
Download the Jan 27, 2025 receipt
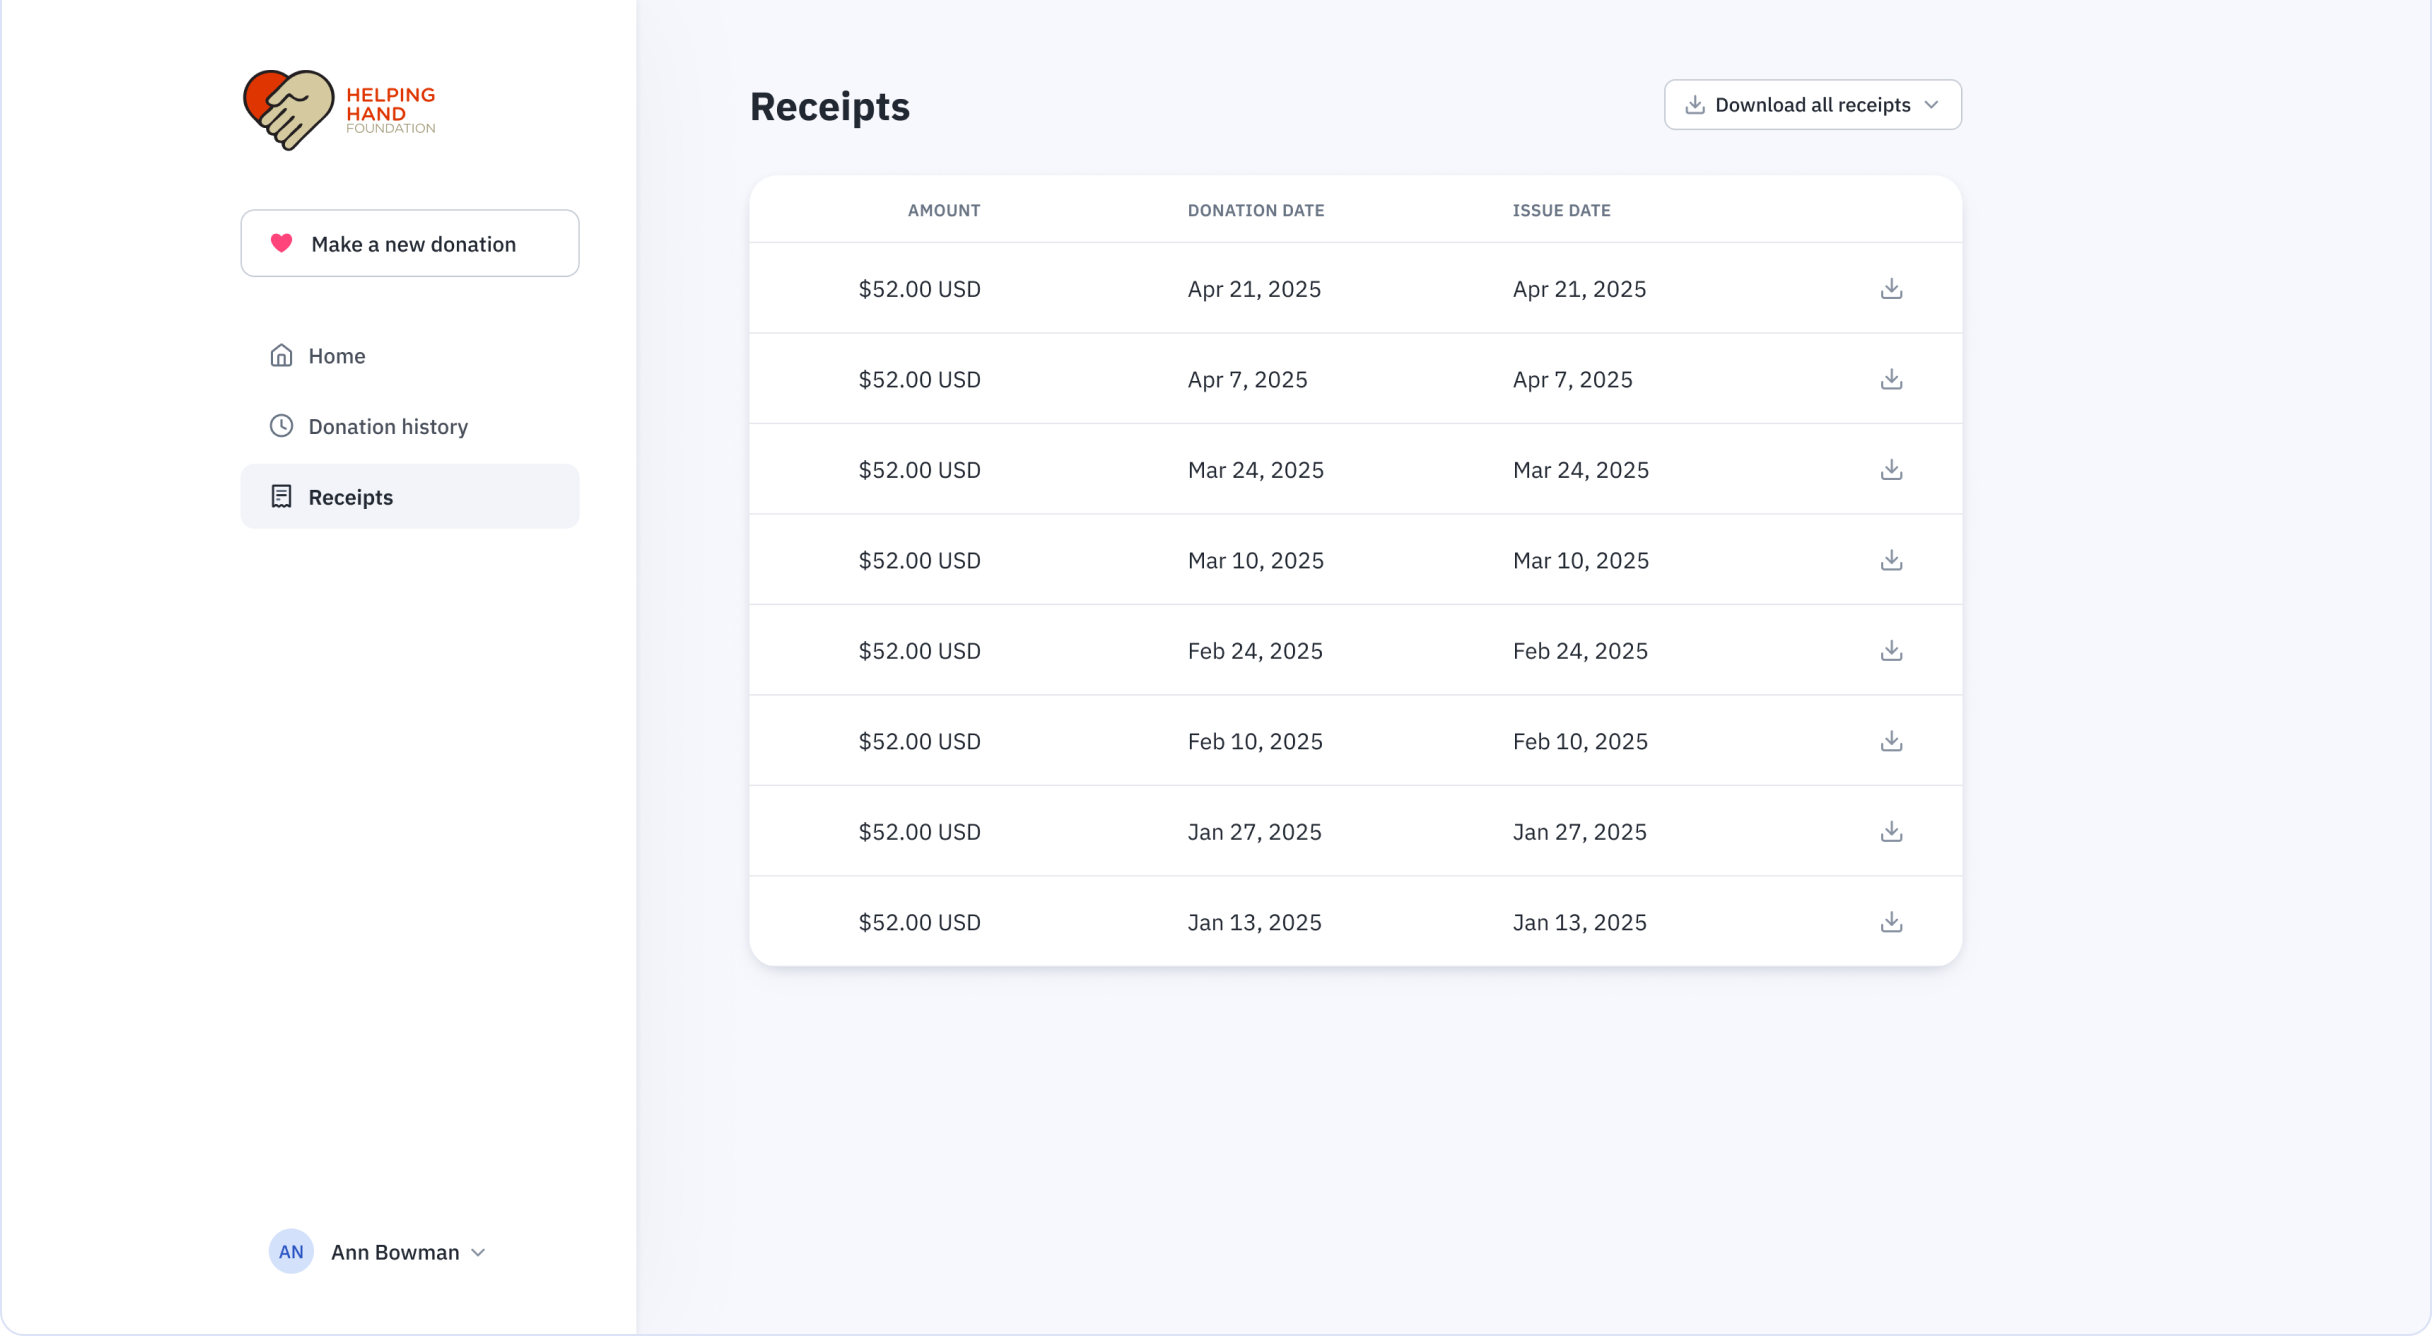tap(1890, 832)
